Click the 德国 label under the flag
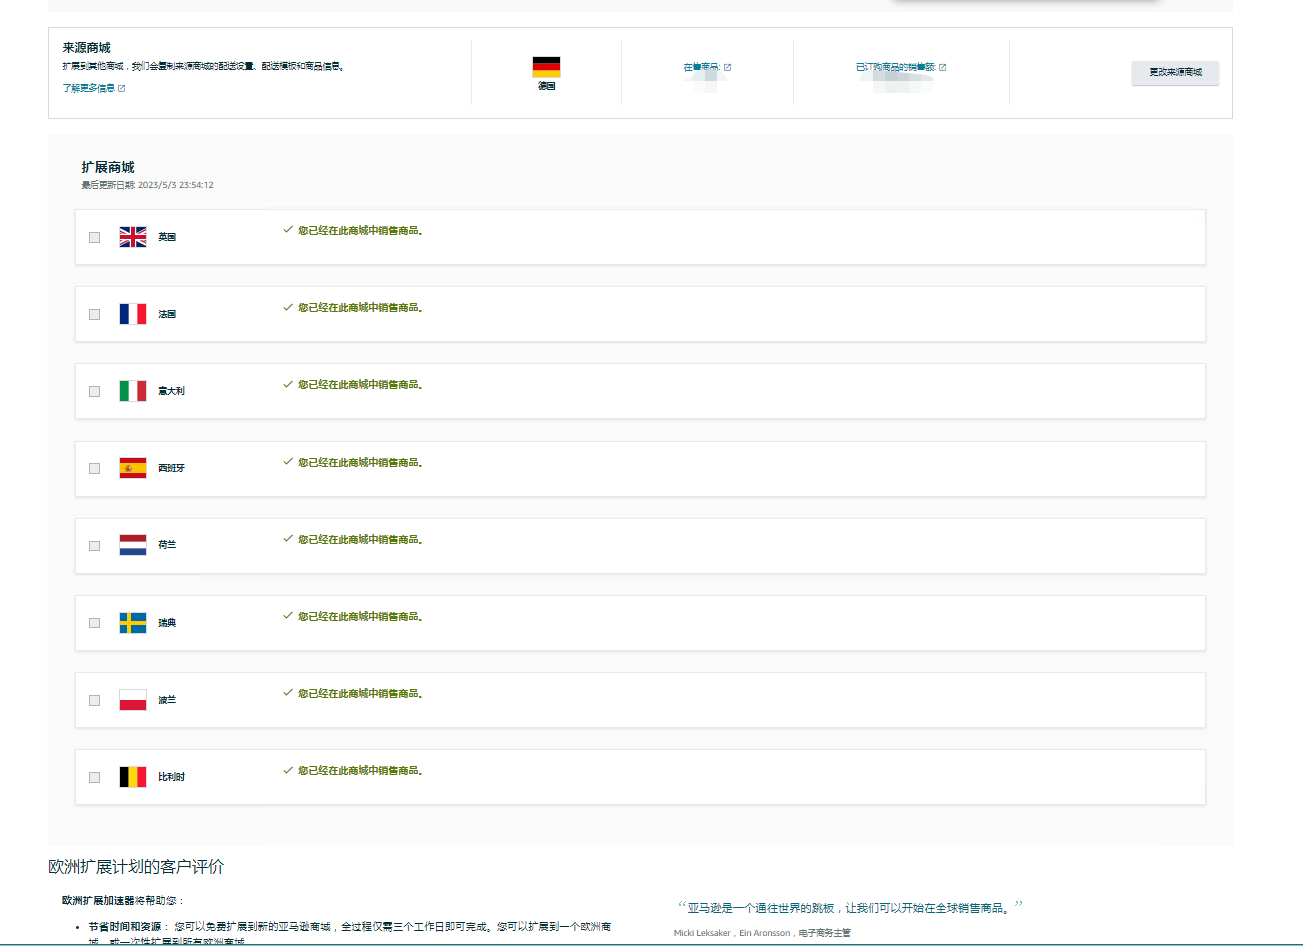This screenshot has width=1303, height=946. coord(546,86)
